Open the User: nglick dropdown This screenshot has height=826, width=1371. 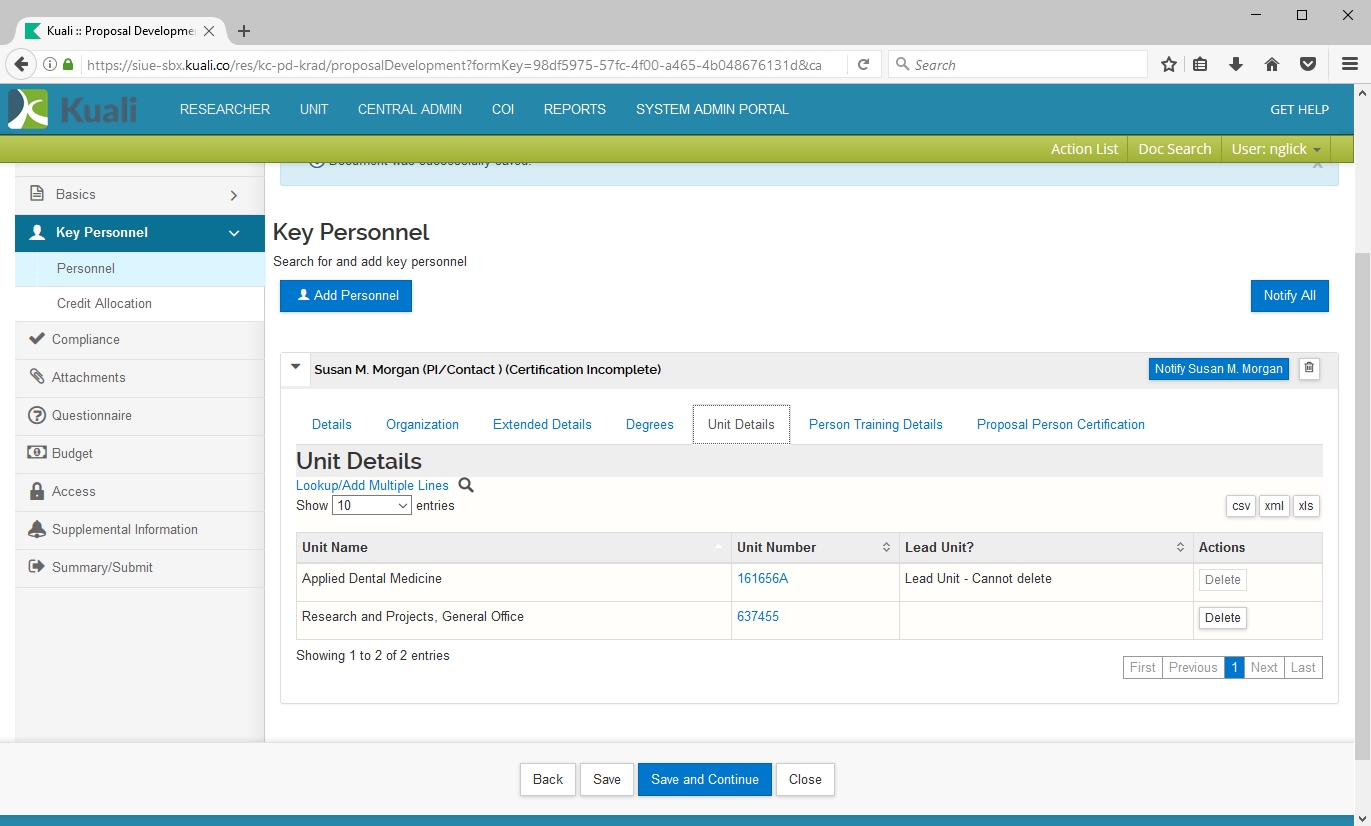[1275, 149]
